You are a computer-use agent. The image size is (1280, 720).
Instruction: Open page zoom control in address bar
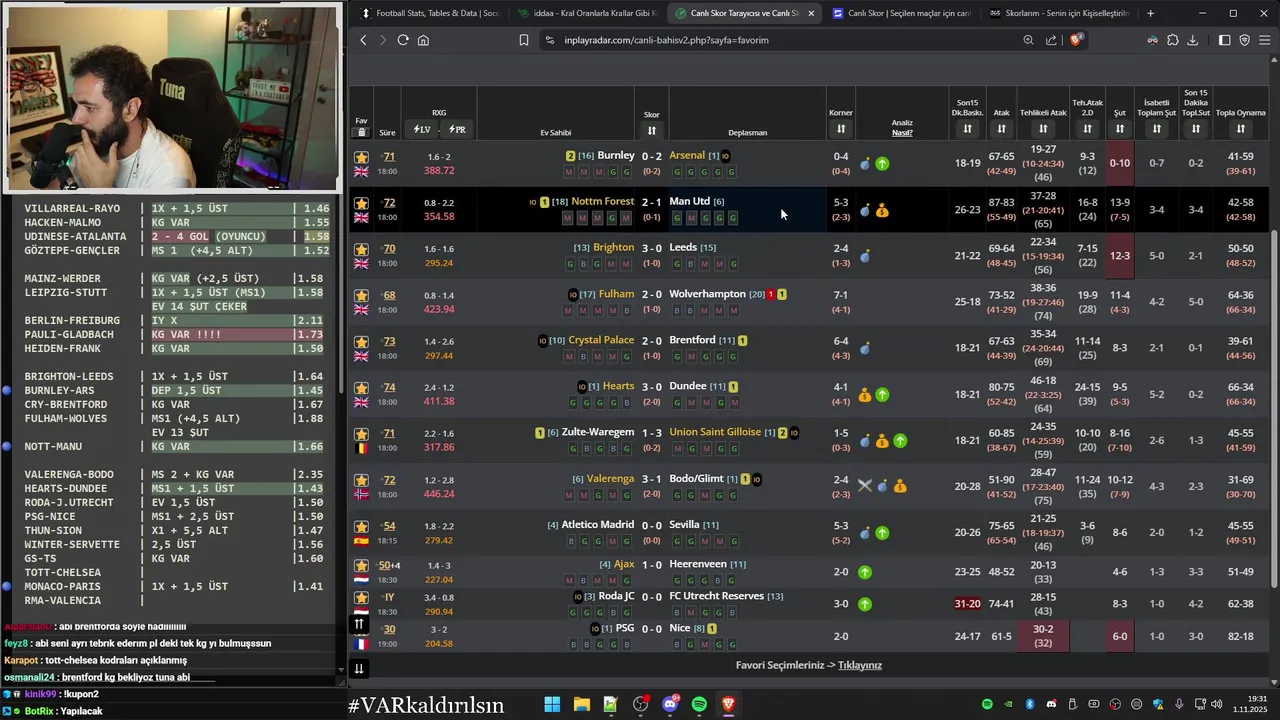tap(1028, 40)
